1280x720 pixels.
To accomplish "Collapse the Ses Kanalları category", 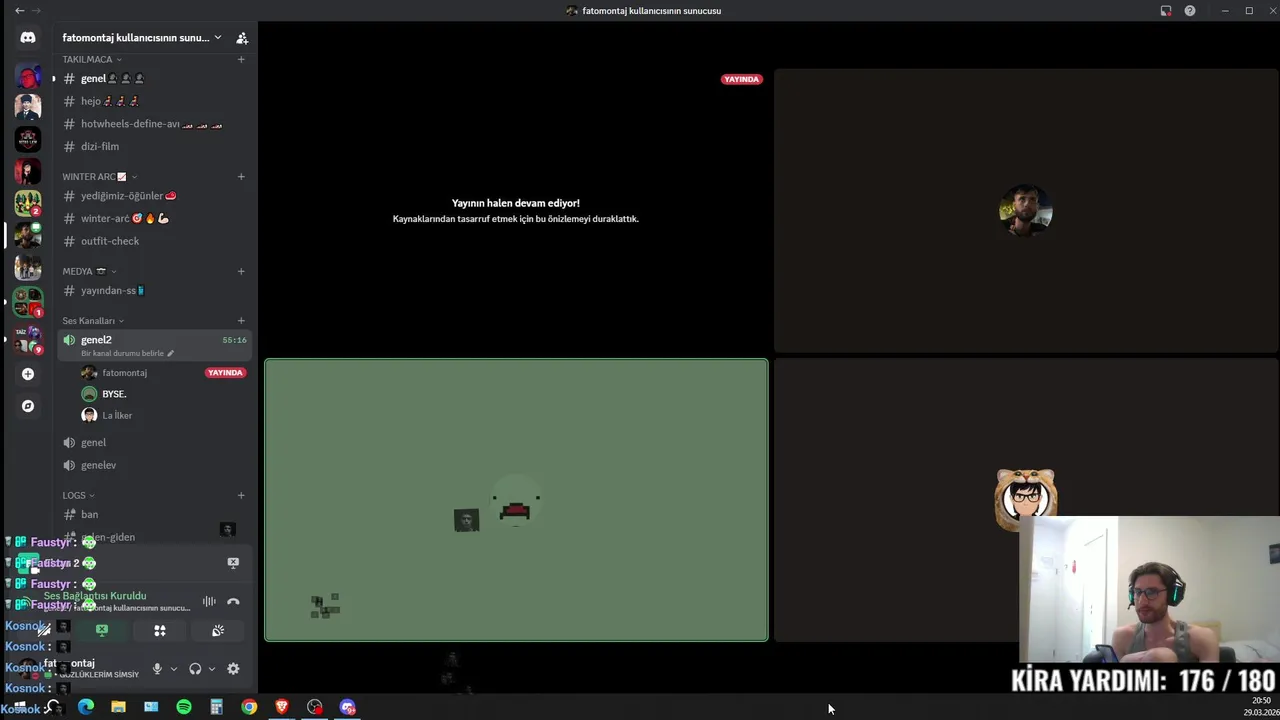I will [93, 321].
